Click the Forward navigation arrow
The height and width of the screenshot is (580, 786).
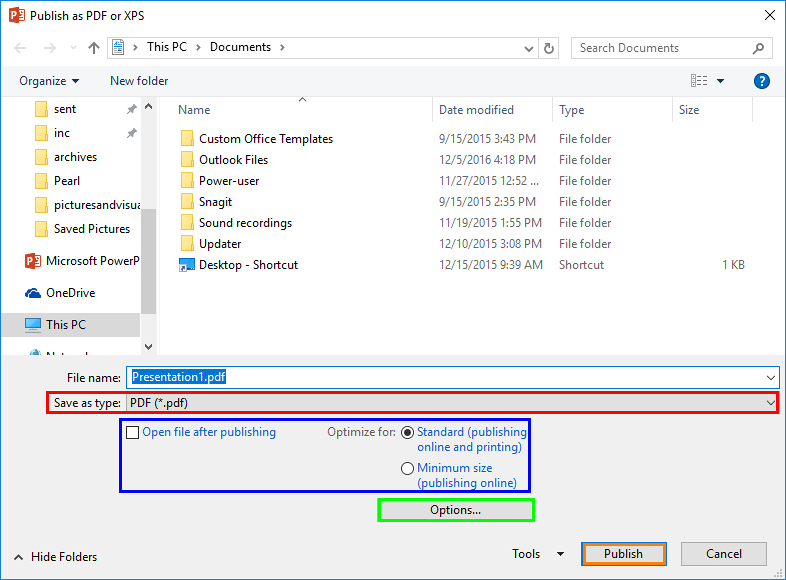[x=50, y=48]
